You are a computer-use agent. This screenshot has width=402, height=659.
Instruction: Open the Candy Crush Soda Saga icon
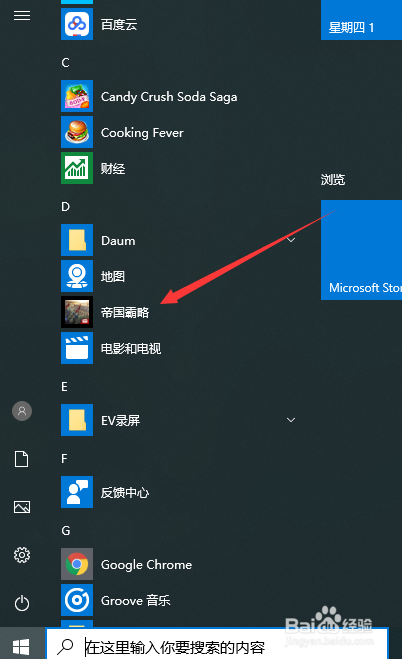click(77, 96)
